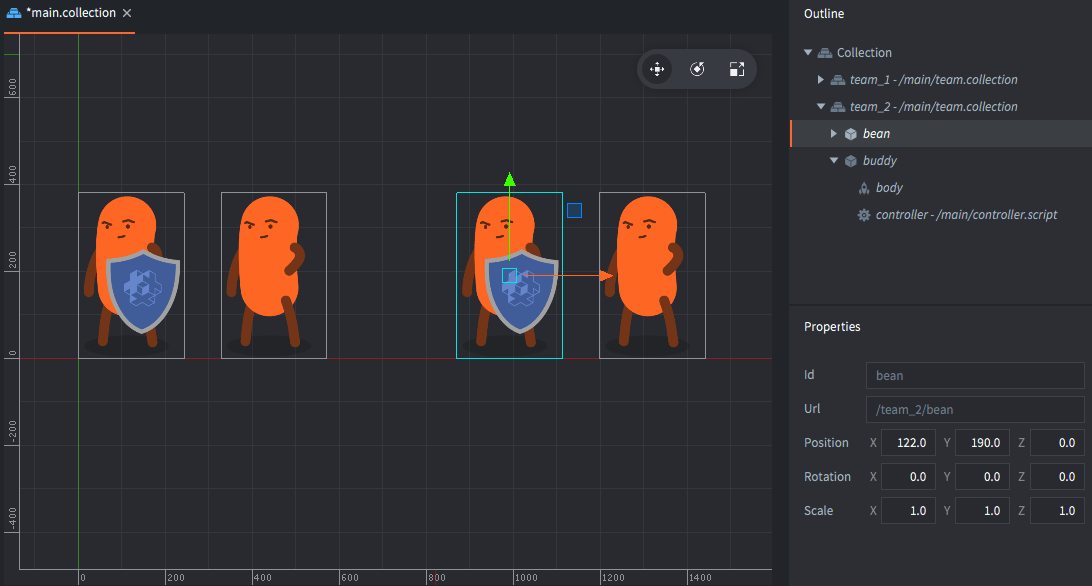Collapse the team_2 collection node
Viewport: 1092px width, 586px height.
pyautogui.click(x=821, y=107)
